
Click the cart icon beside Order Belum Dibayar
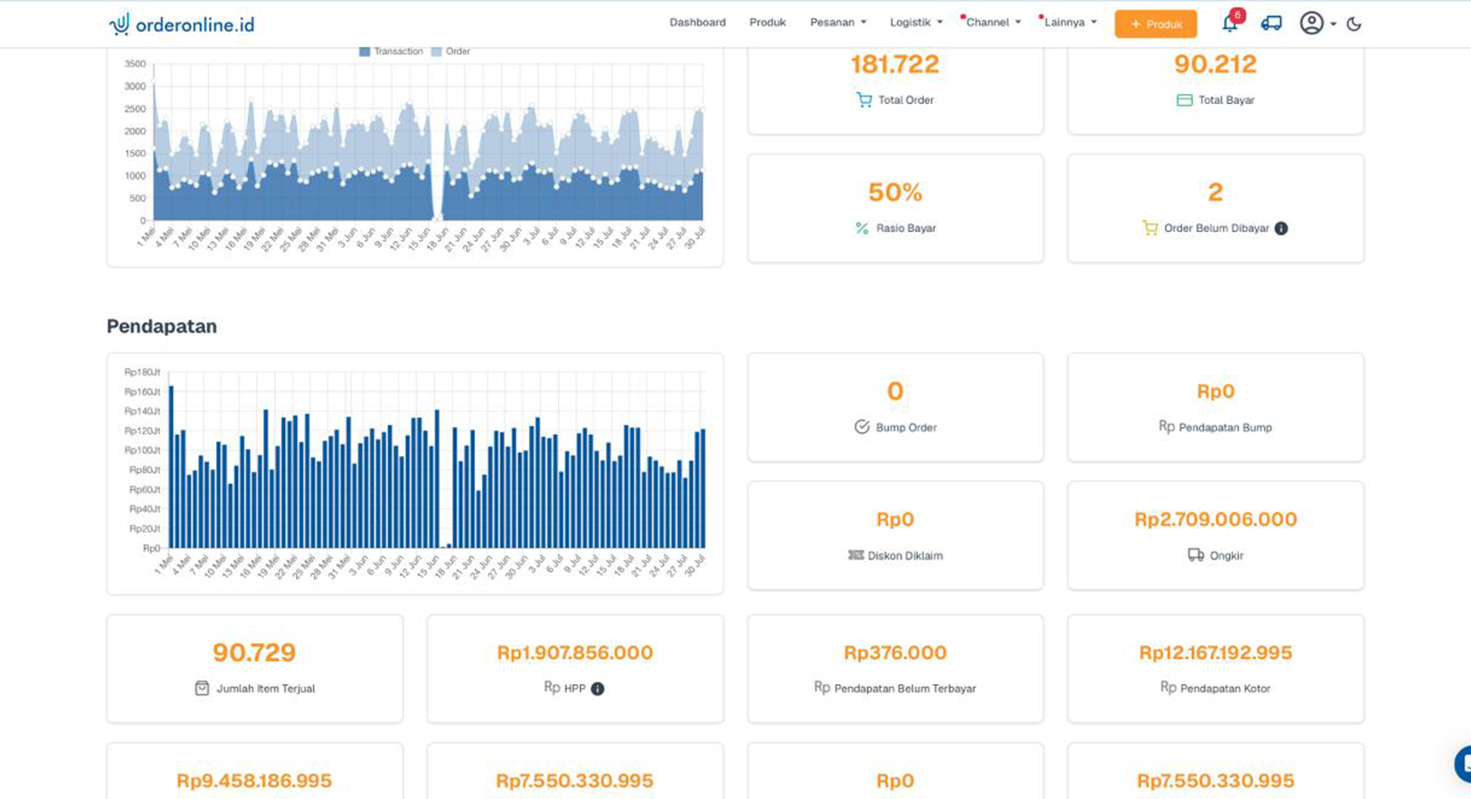pos(1150,228)
